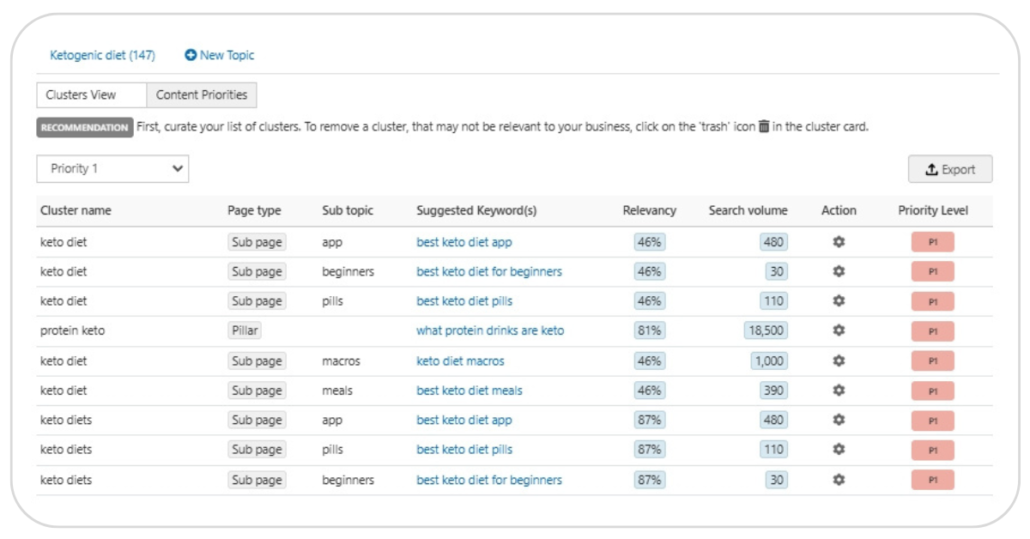Switch to Content Priorities tab

202,95
